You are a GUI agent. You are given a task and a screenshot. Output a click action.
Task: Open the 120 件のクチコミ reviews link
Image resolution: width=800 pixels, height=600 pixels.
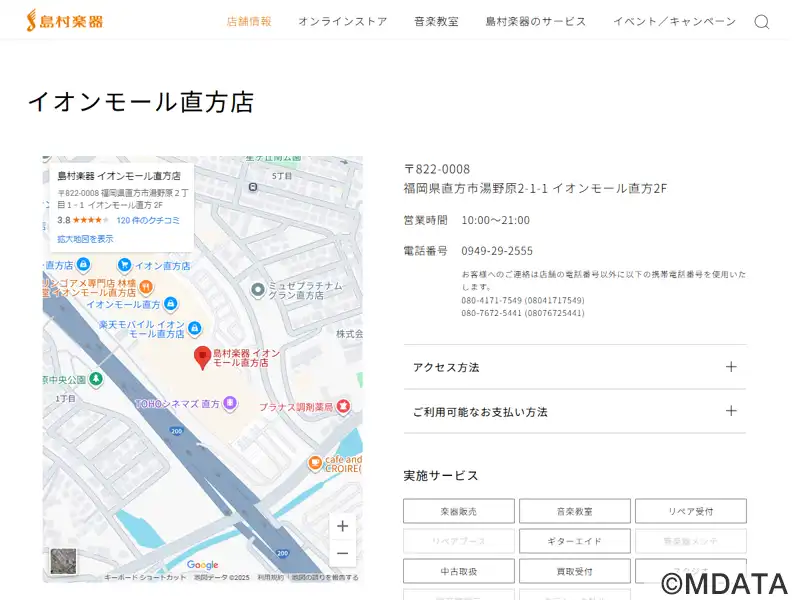pyautogui.click(x=148, y=220)
